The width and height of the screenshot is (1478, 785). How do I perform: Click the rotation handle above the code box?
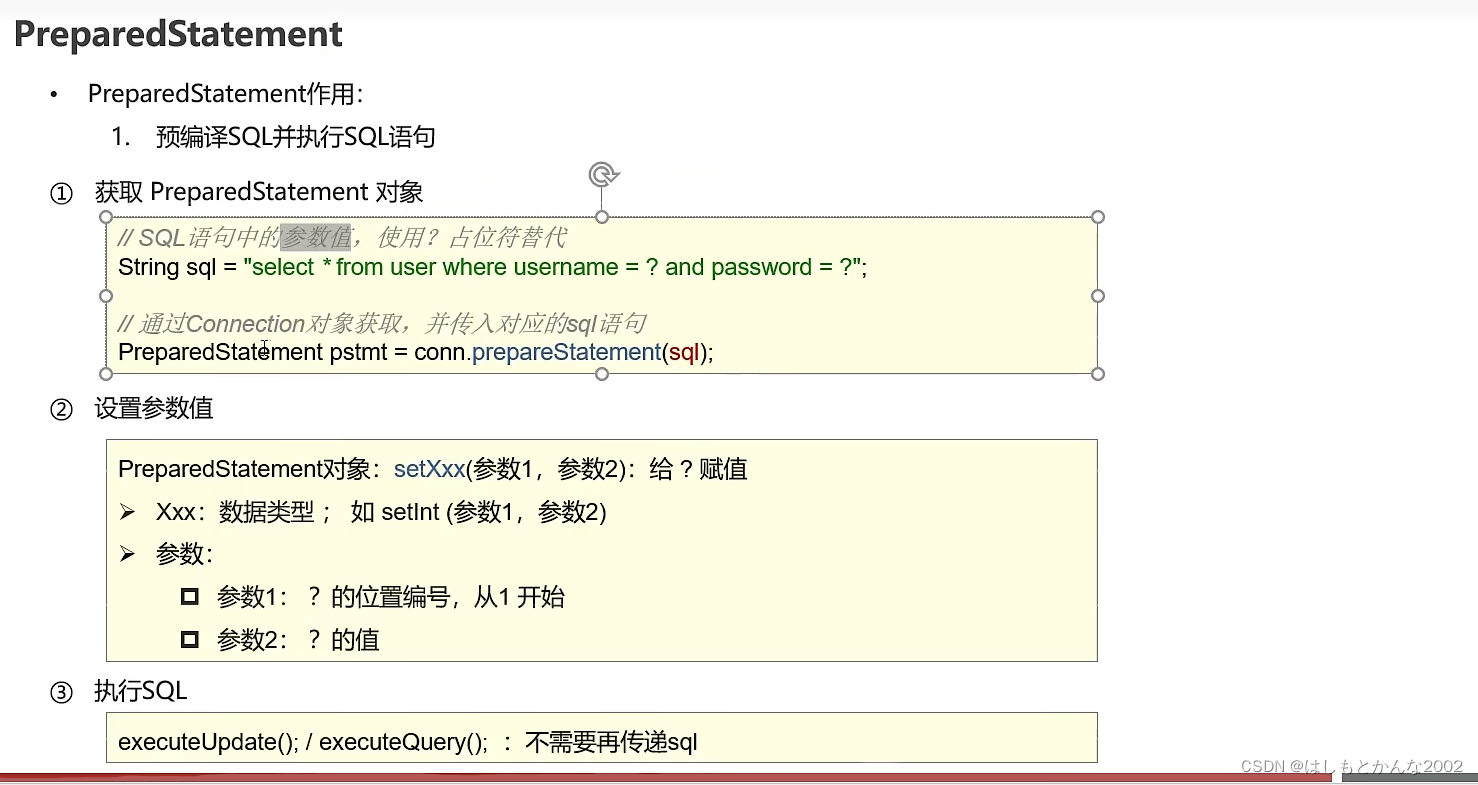[x=602, y=176]
